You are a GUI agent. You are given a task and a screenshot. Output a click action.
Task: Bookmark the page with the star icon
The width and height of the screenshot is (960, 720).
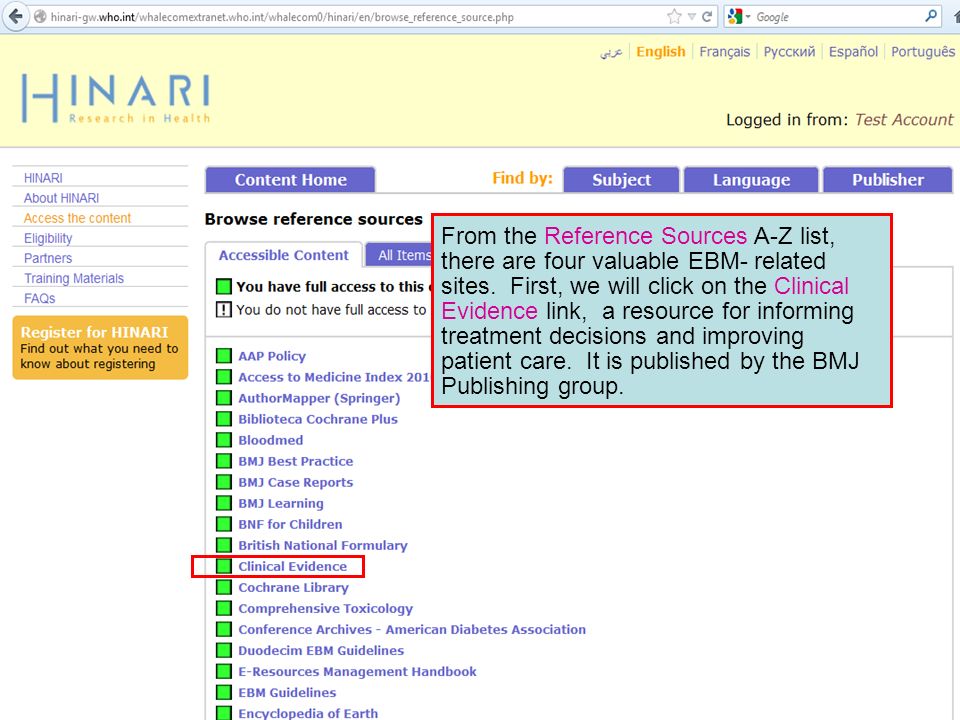tap(674, 17)
